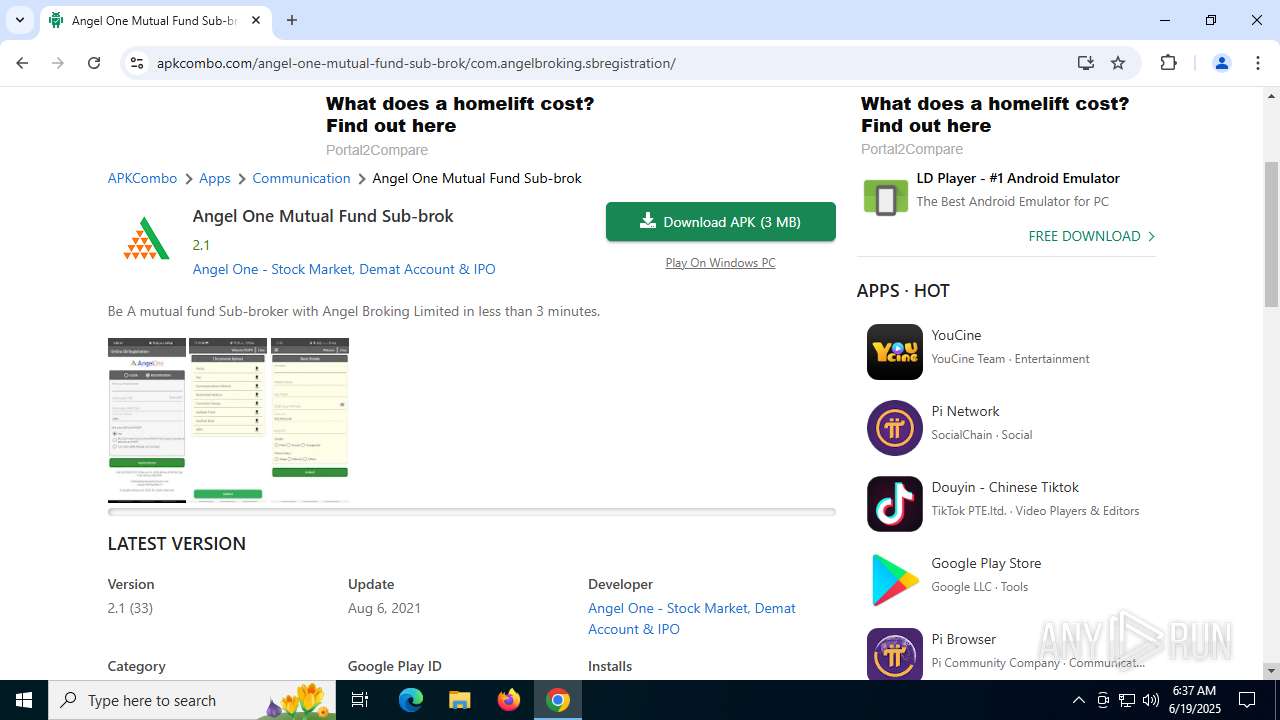Open volume control in tray
The height and width of the screenshot is (720, 1280).
pos(1151,700)
